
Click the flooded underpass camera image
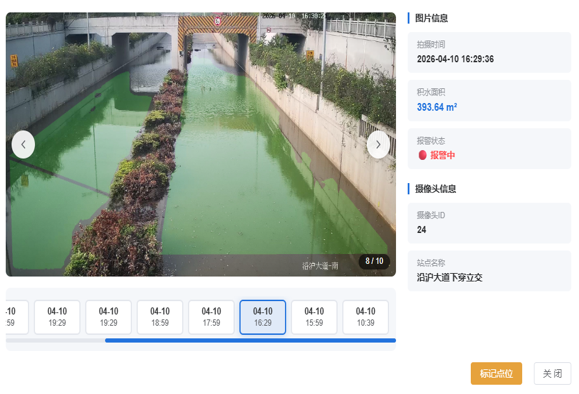coord(201,144)
